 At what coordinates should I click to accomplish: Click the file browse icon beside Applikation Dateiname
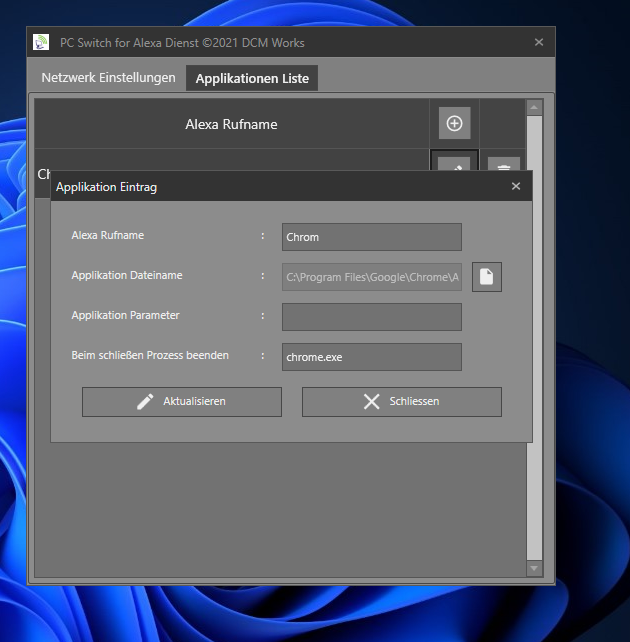pos(487,277)
